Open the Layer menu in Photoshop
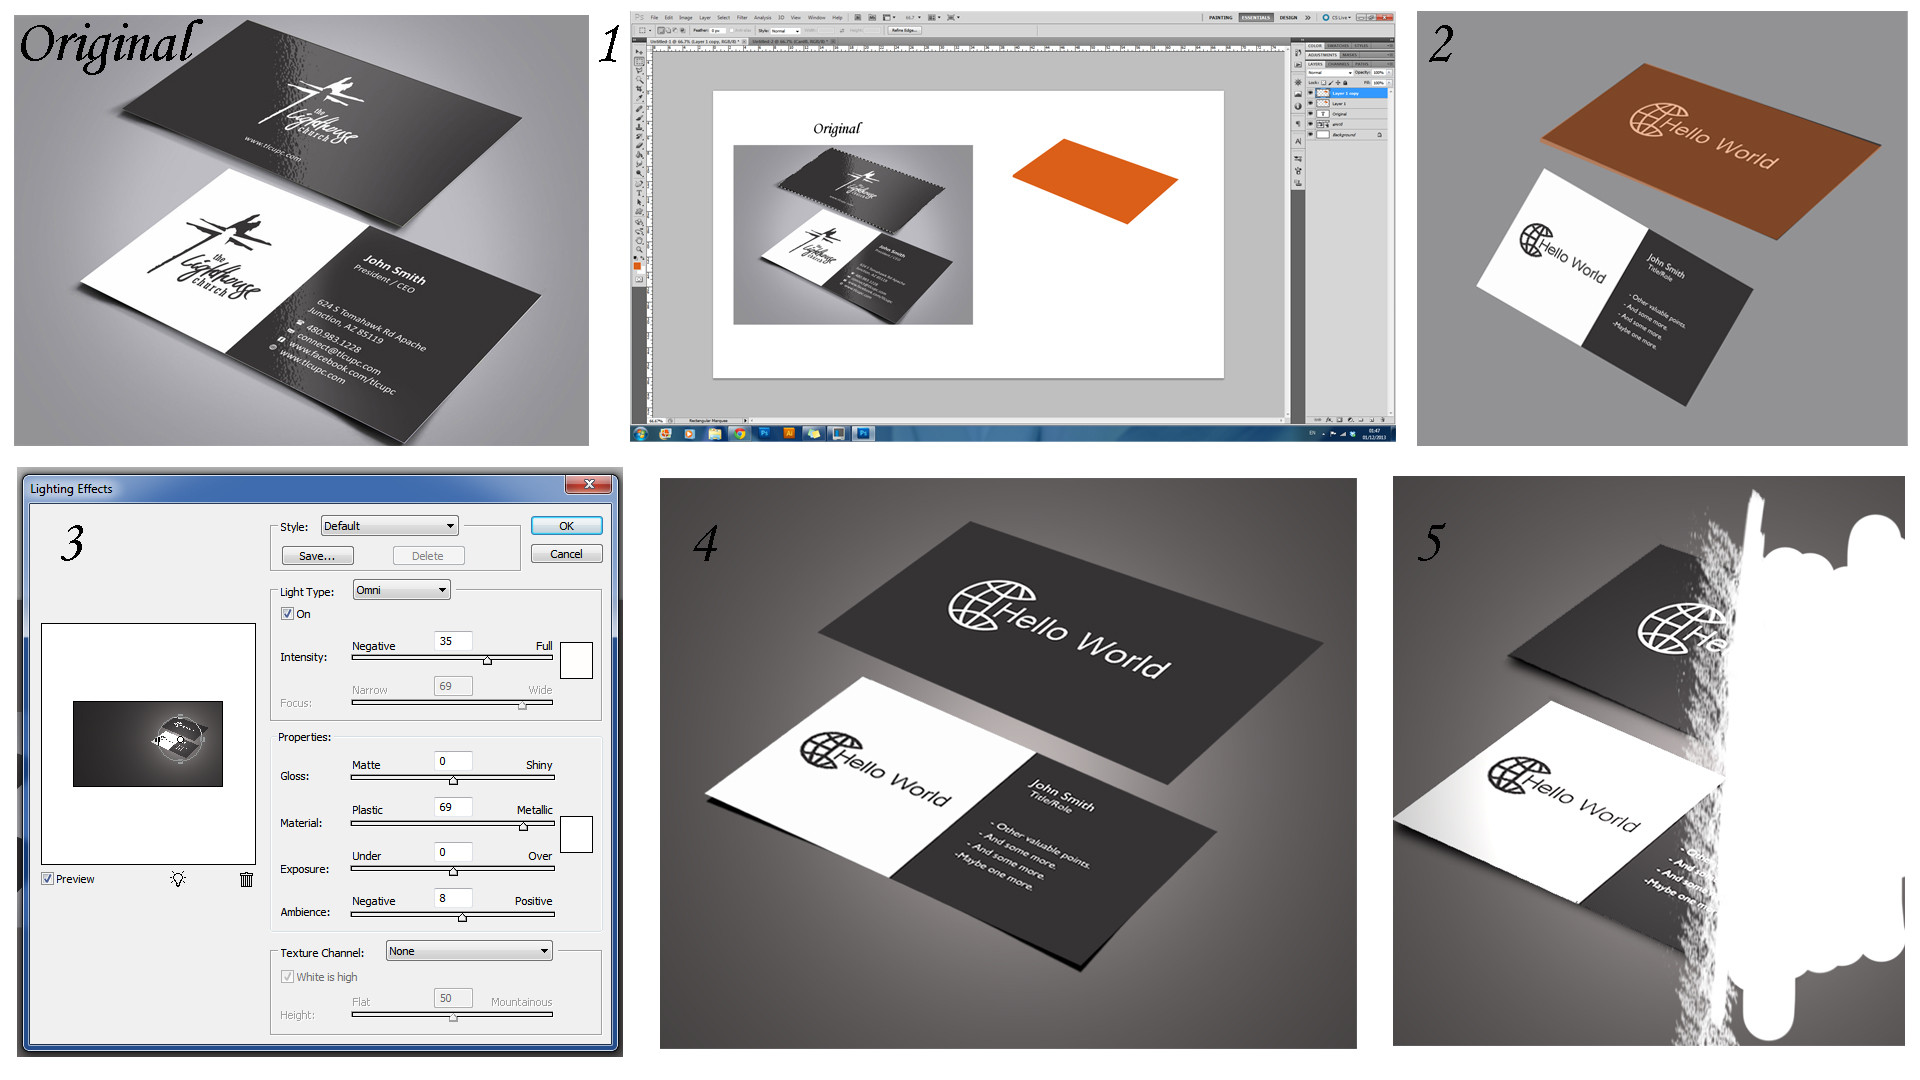The height and width of the screenshot is (1080, 1920). 705,17
